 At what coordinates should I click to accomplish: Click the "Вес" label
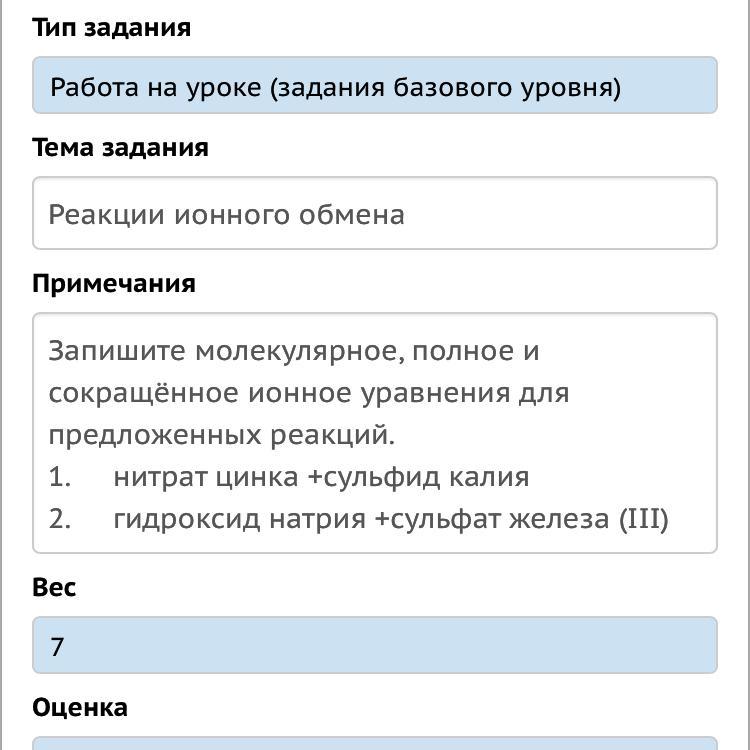tap(54, 587)
